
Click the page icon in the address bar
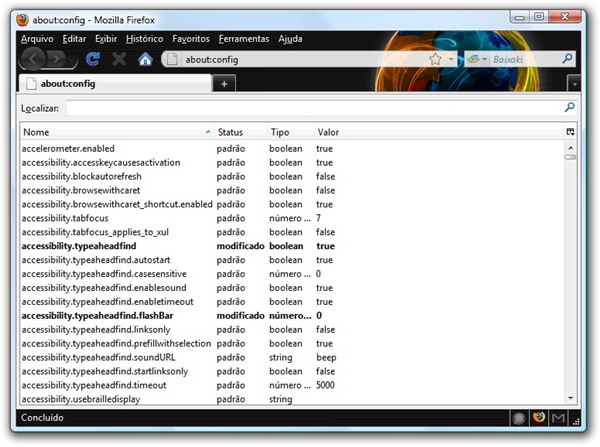coord(172,59)
